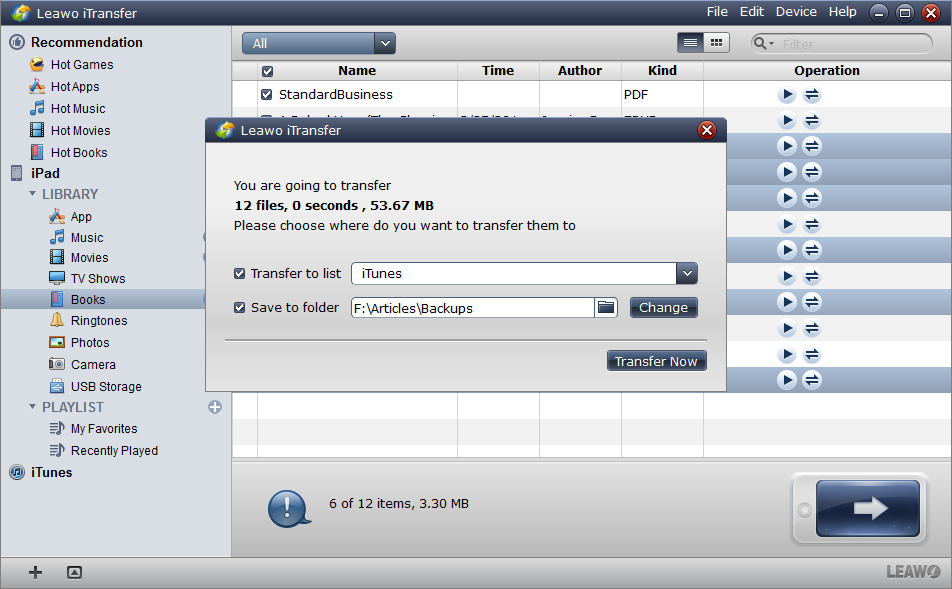Image resolution: width=952 pixels, height=589 pixels.
Task: Select iTunes in the sidebar
Action: coord(41,472)
